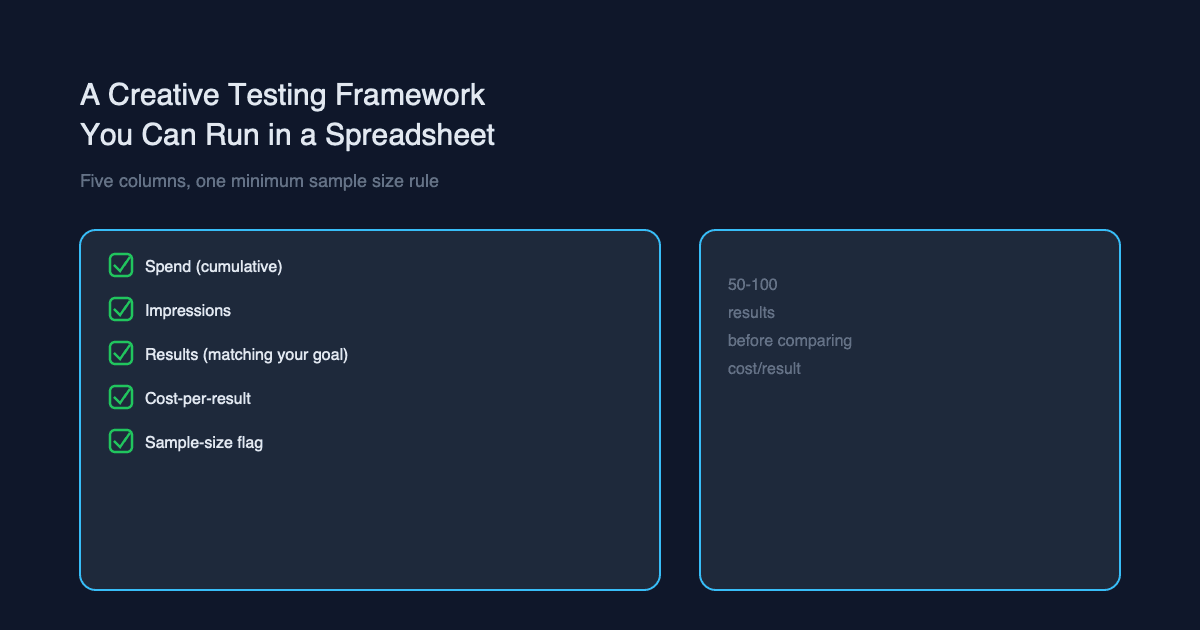This screenshot has width=1200, height=630.
Task: Select the Five columns subtitle line
Action: pyautogui.click(x=259, y=182)
